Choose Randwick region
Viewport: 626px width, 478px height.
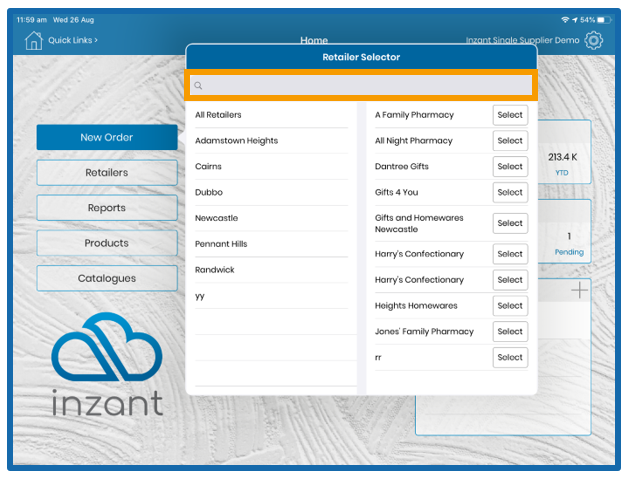pos(271,270)
